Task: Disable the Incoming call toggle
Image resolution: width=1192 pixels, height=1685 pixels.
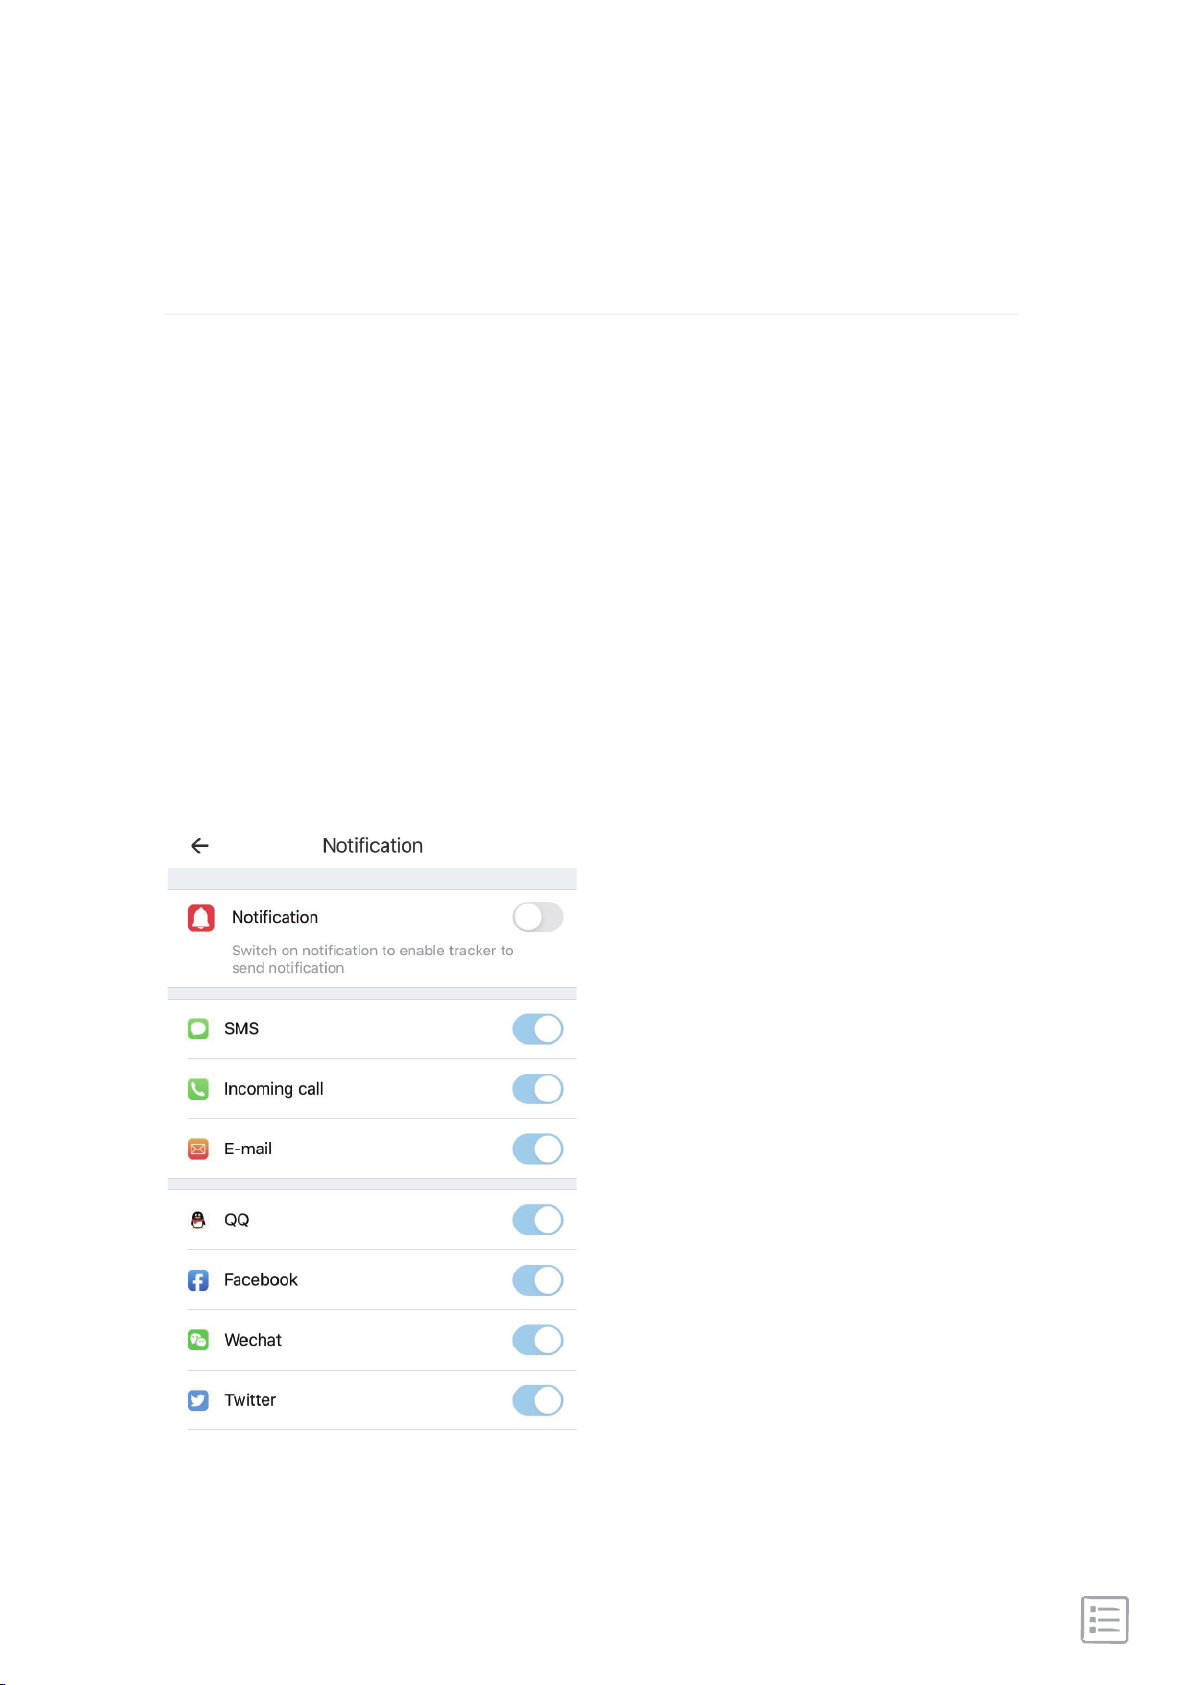Action: click(538, 1089)
